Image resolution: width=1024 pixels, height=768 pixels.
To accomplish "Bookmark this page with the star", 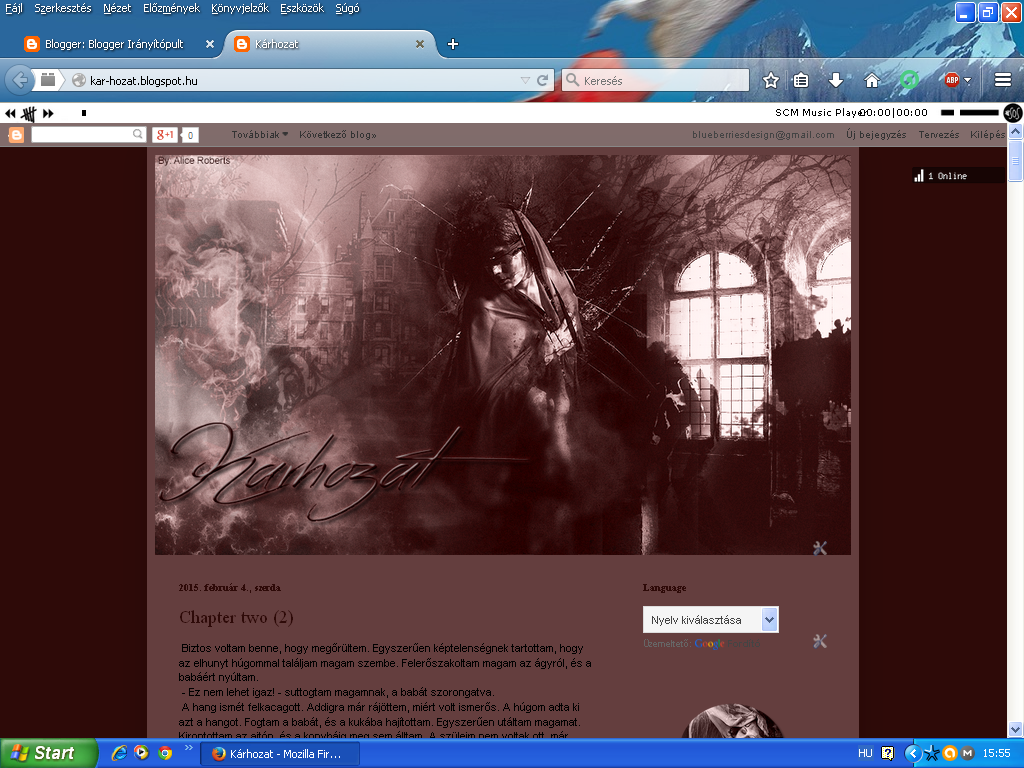I will click(771, 80).
